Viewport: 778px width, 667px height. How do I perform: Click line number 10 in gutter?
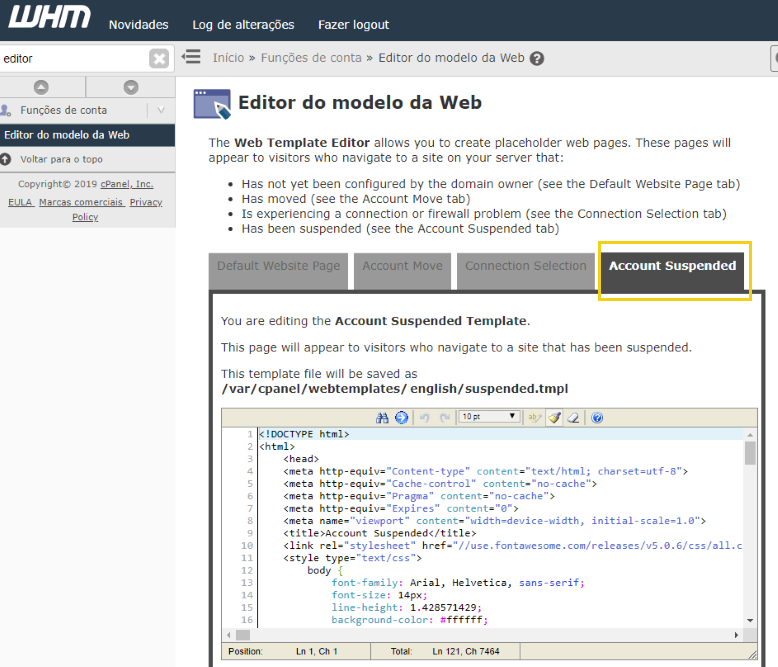pyautogui.click(x=247, y=546)
